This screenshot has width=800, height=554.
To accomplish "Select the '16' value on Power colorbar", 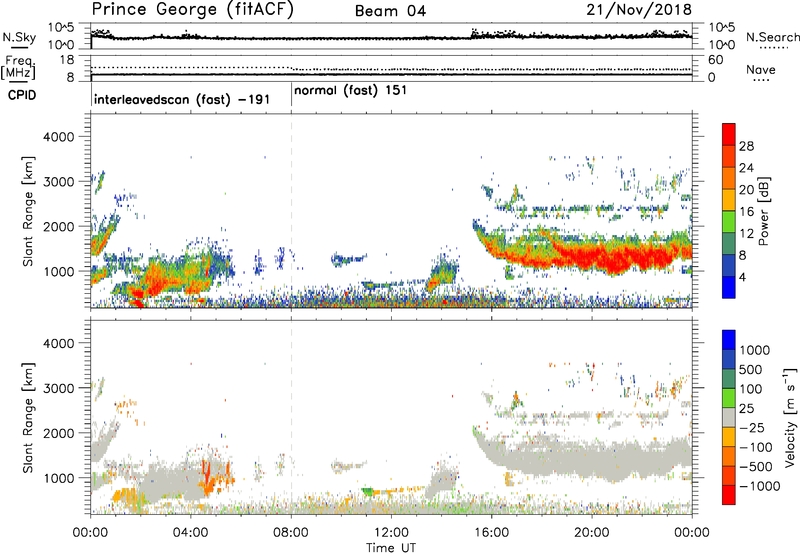I will pyautogui.click(x=746, y=212).
